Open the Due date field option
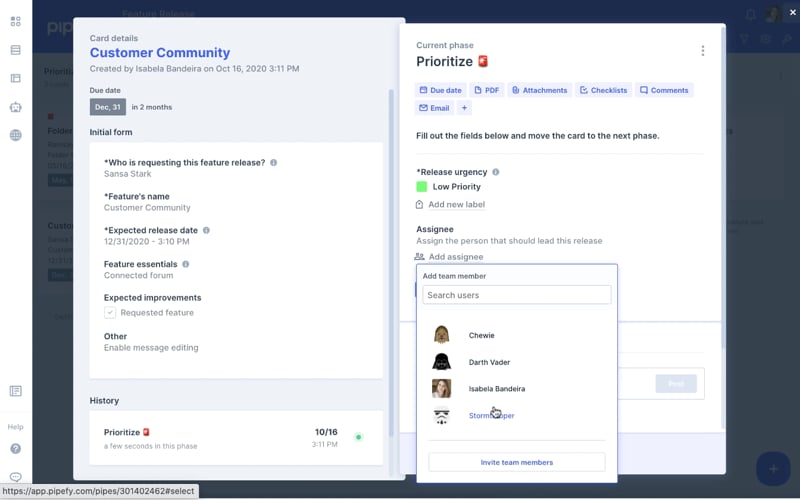The height and width of the screenshot is (500, 800). pos(441,90)
